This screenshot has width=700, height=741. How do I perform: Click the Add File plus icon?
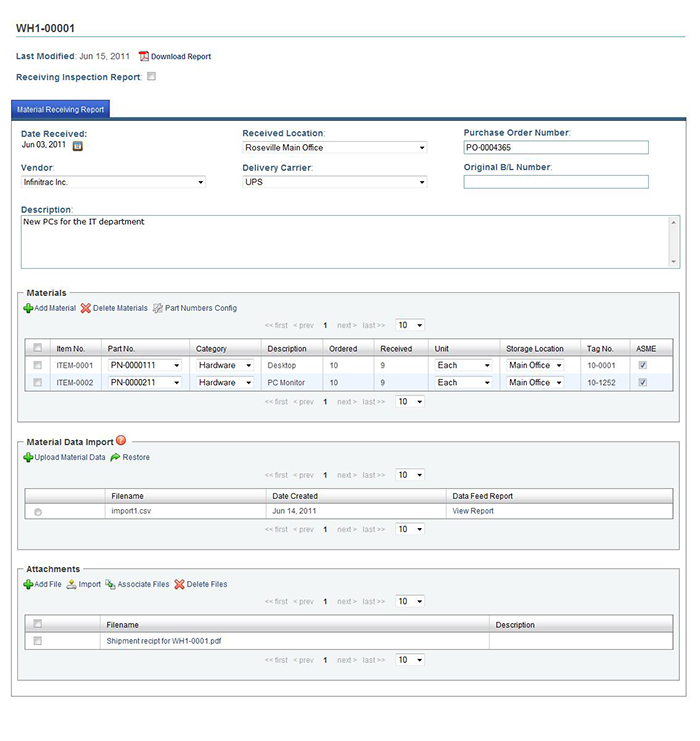28,585
